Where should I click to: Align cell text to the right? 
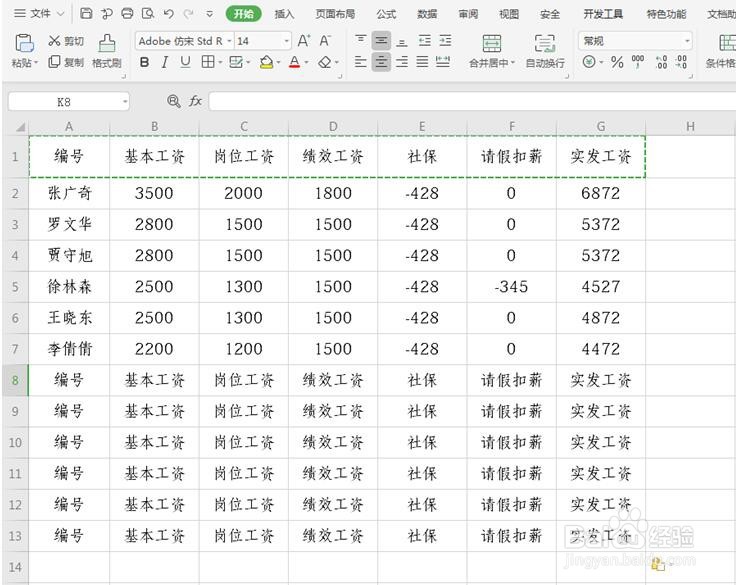point(402,62)
